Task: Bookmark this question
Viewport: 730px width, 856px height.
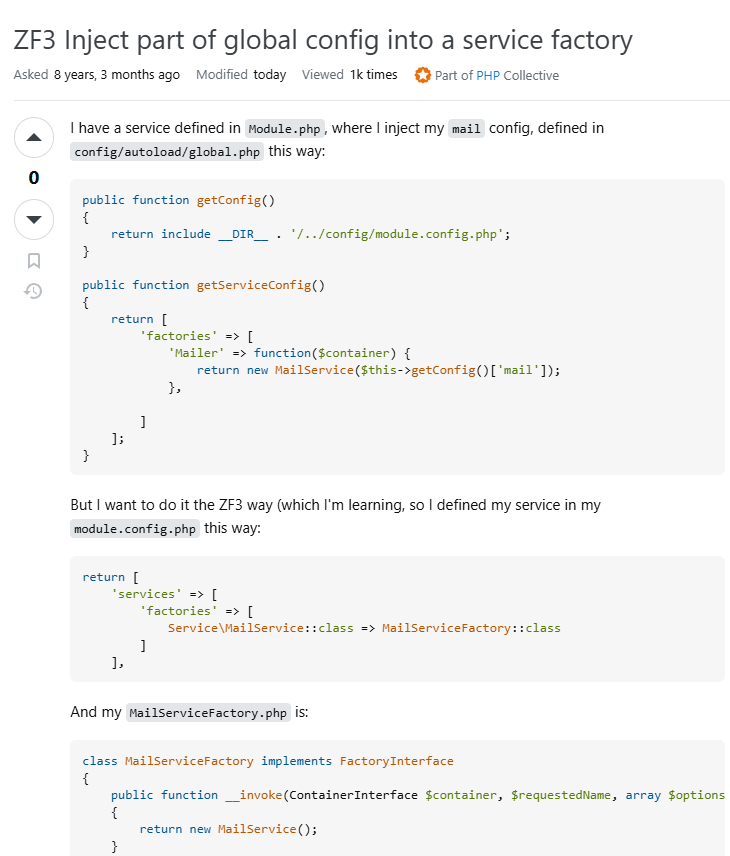Action: [34, 261]
